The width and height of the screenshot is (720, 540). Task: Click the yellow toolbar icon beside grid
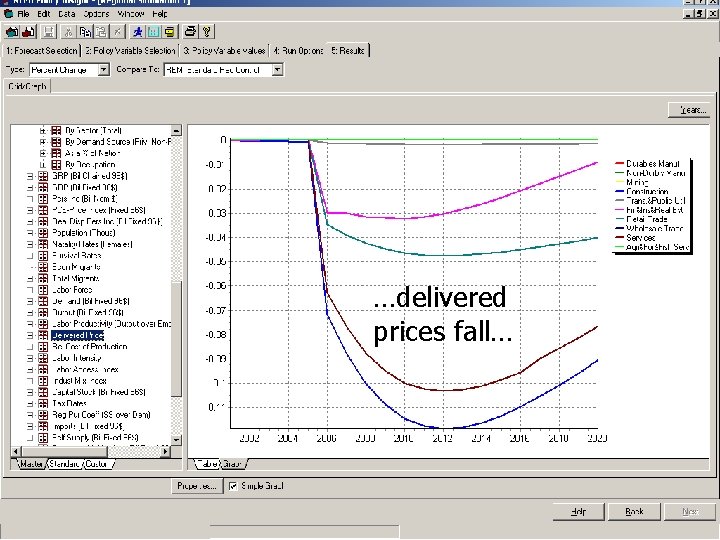coord(169,32)
